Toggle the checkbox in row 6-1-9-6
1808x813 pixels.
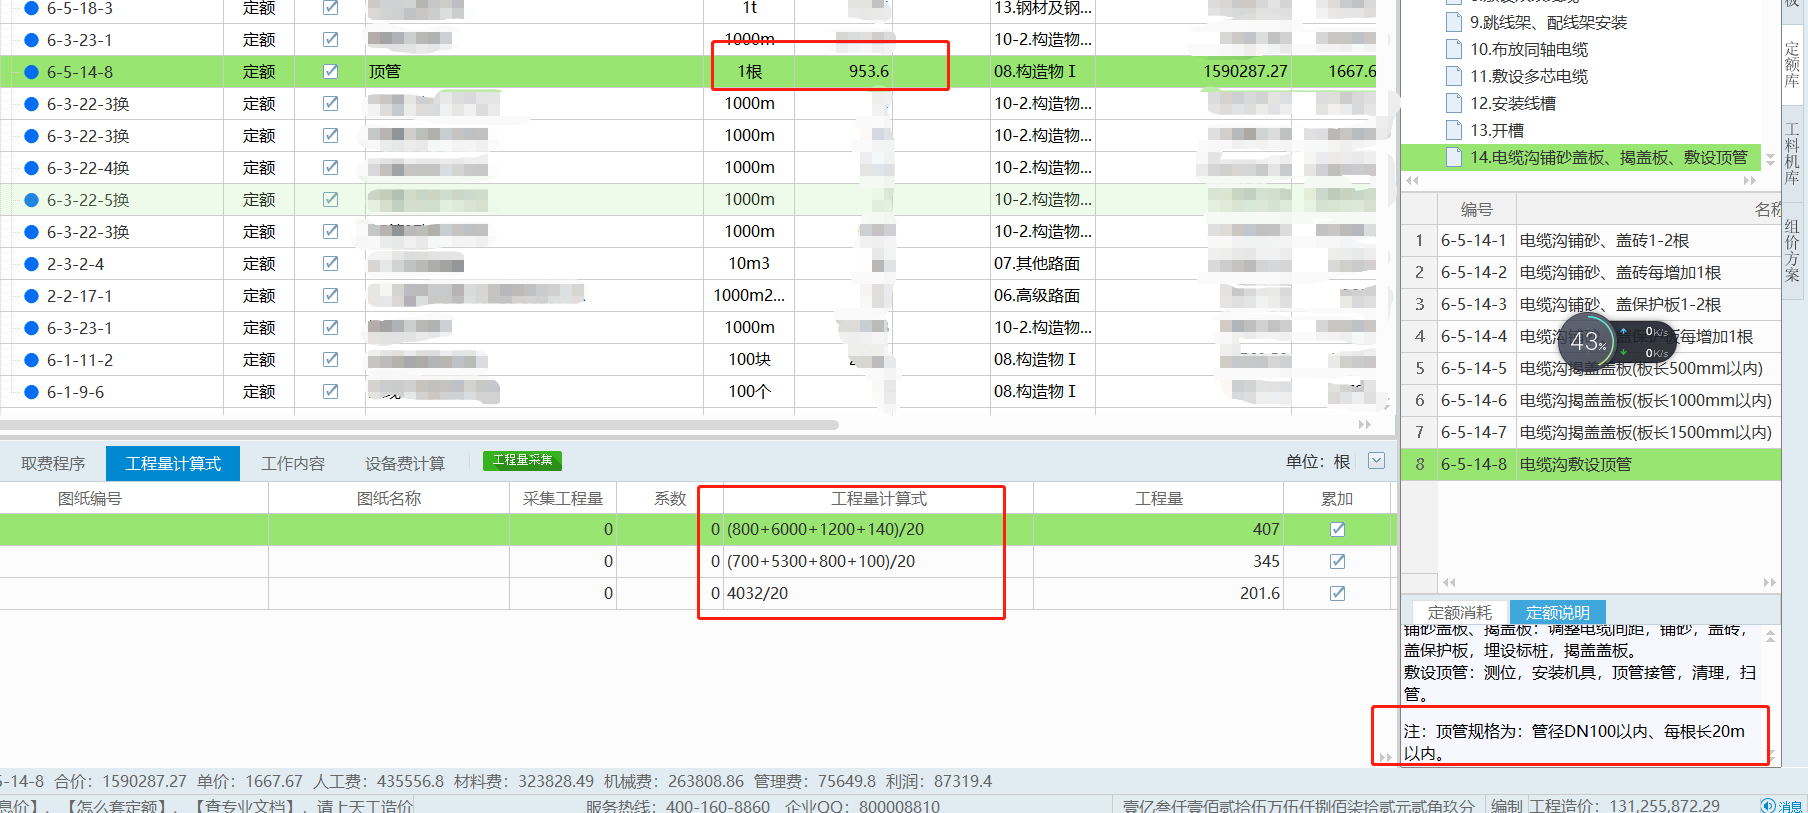(x=331, y=392)
